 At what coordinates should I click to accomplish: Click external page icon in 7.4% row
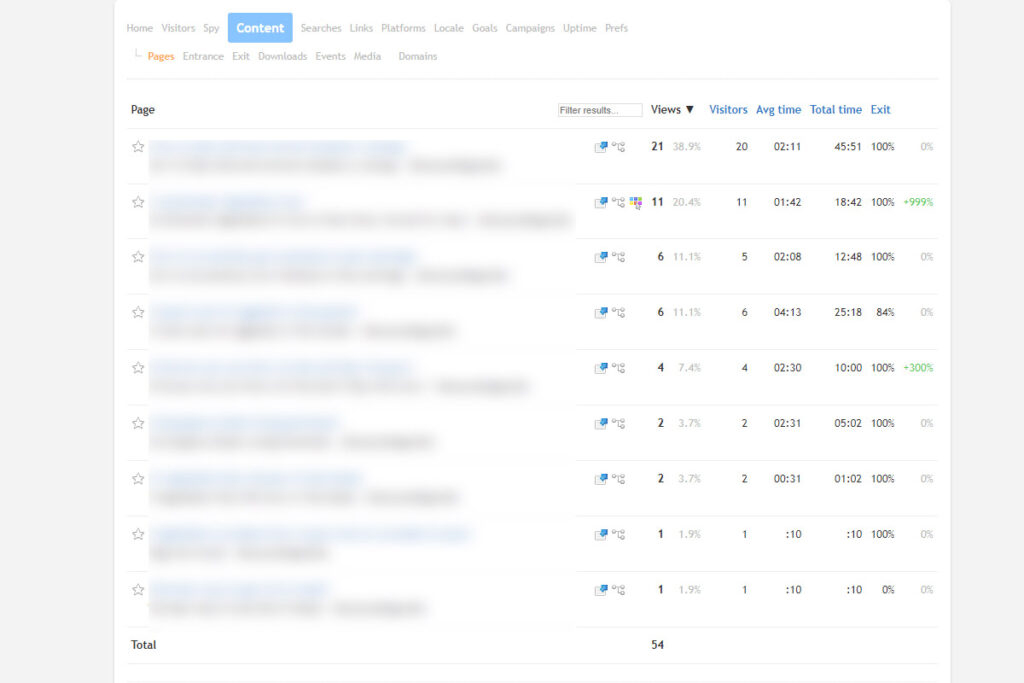coord(601,368)
